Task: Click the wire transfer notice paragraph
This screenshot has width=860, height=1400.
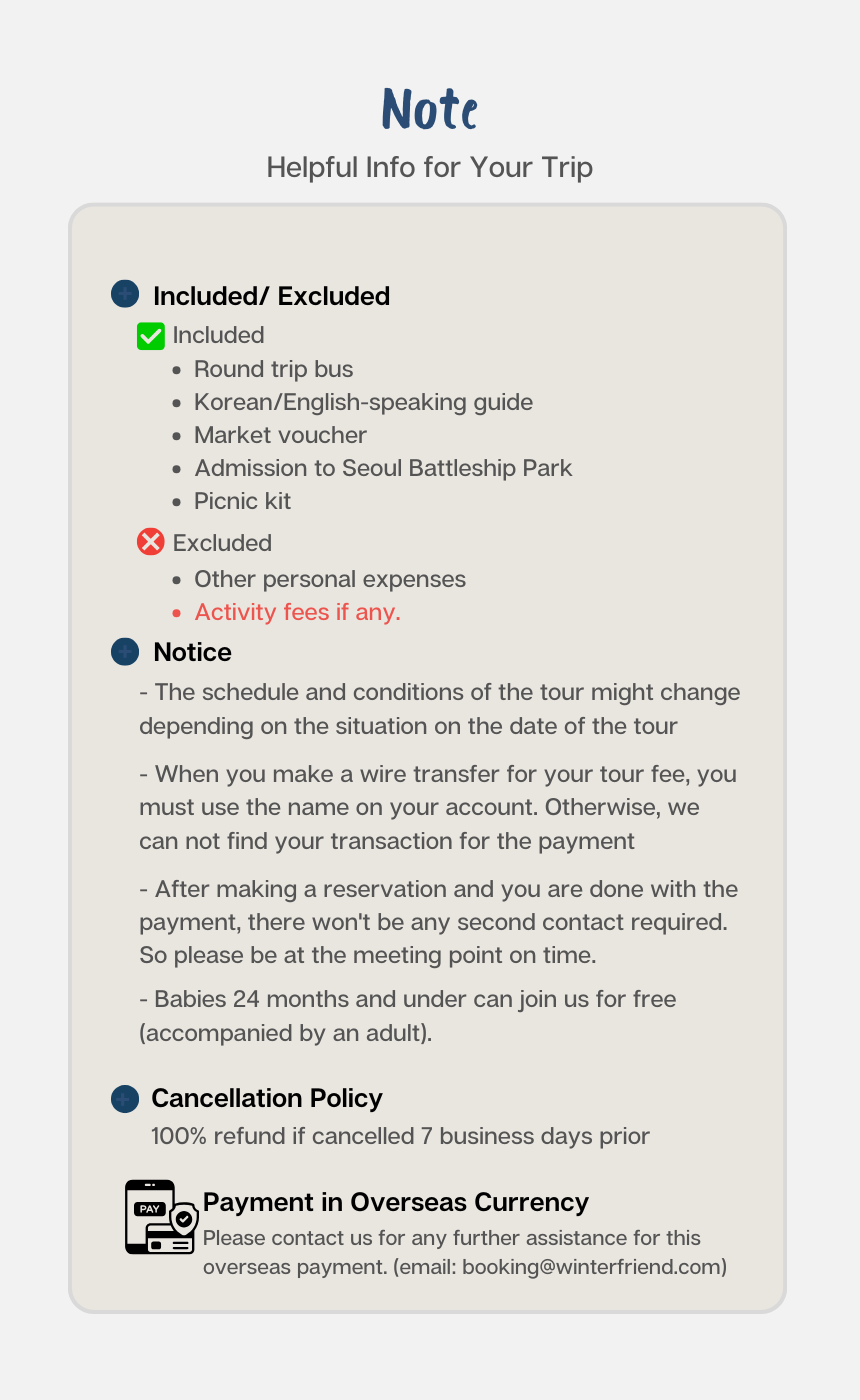Action: click(438, 807)
